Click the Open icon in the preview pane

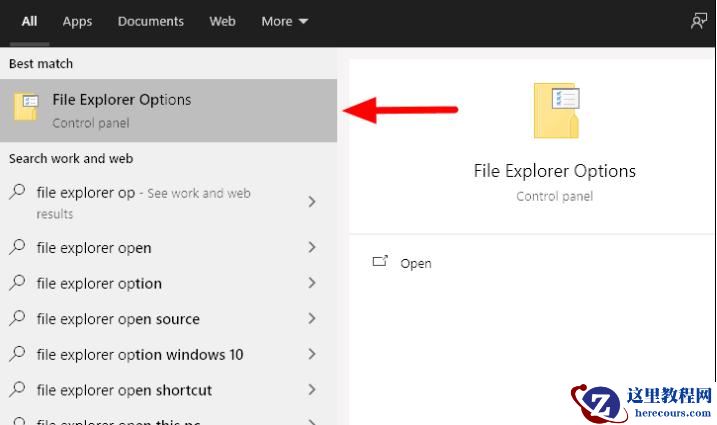point(380,262)
